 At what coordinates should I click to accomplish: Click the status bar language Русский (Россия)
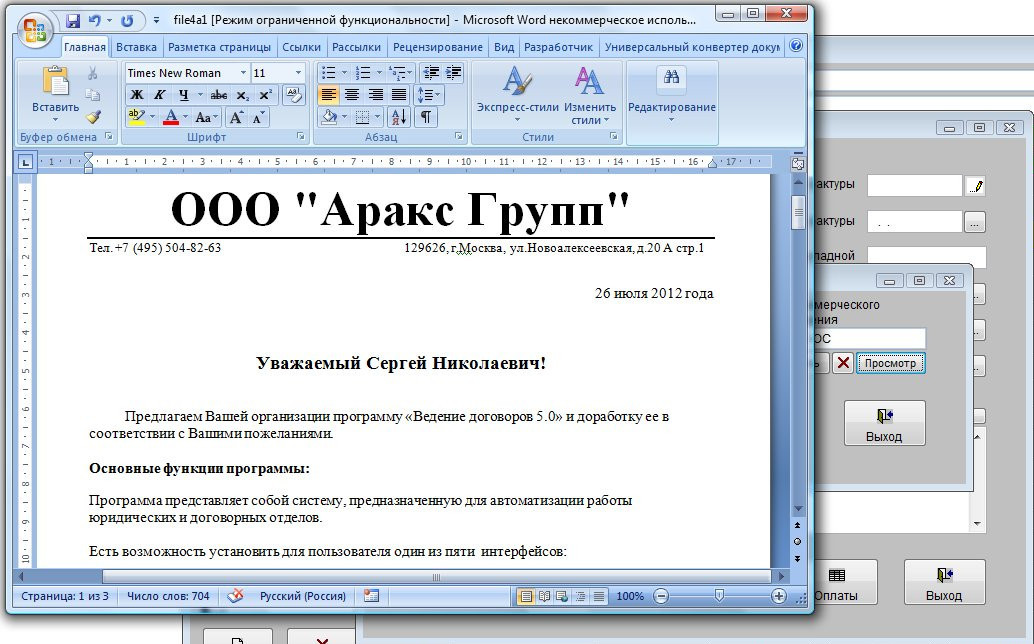pyautogui.click(x=302, y=596)
